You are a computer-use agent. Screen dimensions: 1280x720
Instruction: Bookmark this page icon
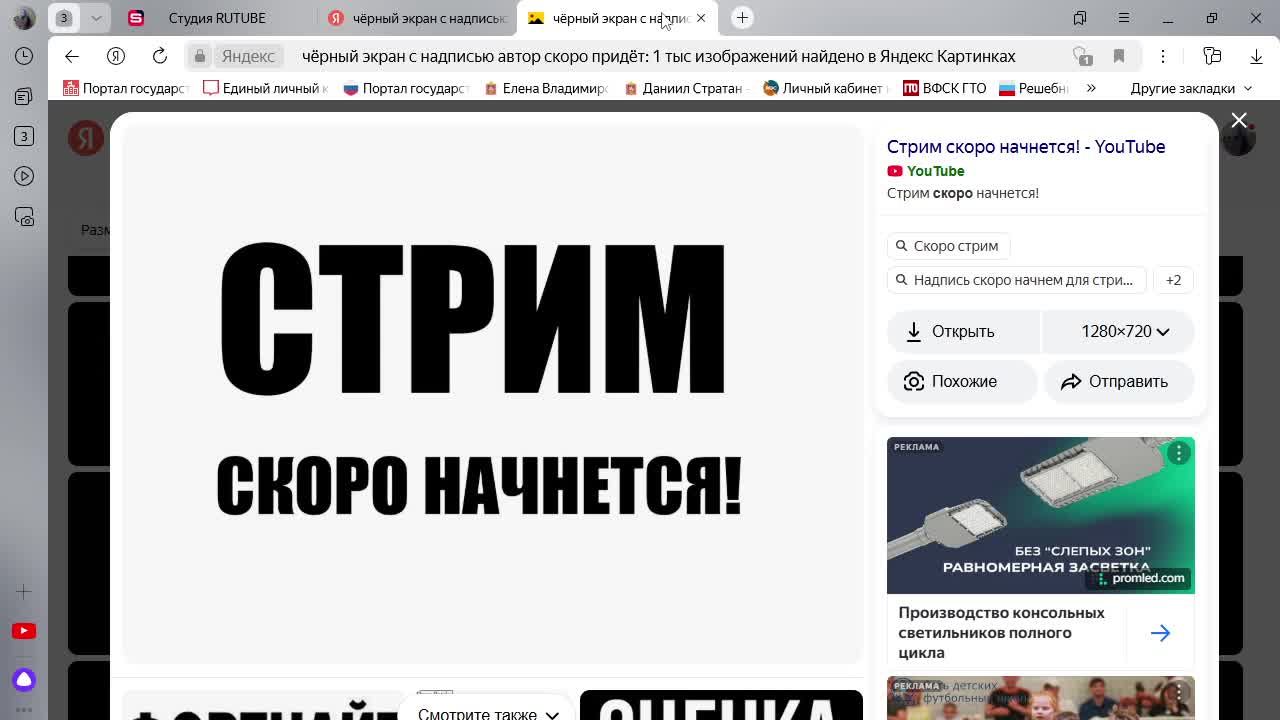[x=1119, y=56]
